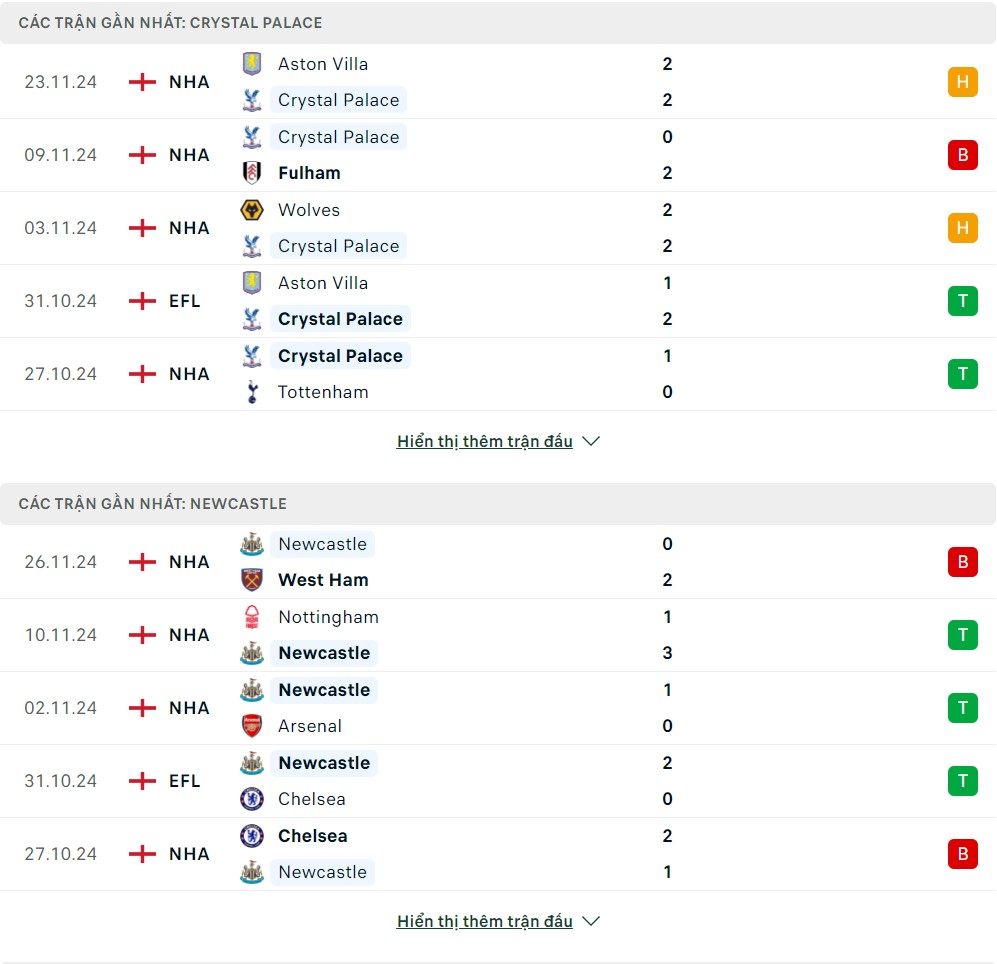Click the Tottenham club crest icon
Screen dimensions: 997x964
tap(252, 392)
